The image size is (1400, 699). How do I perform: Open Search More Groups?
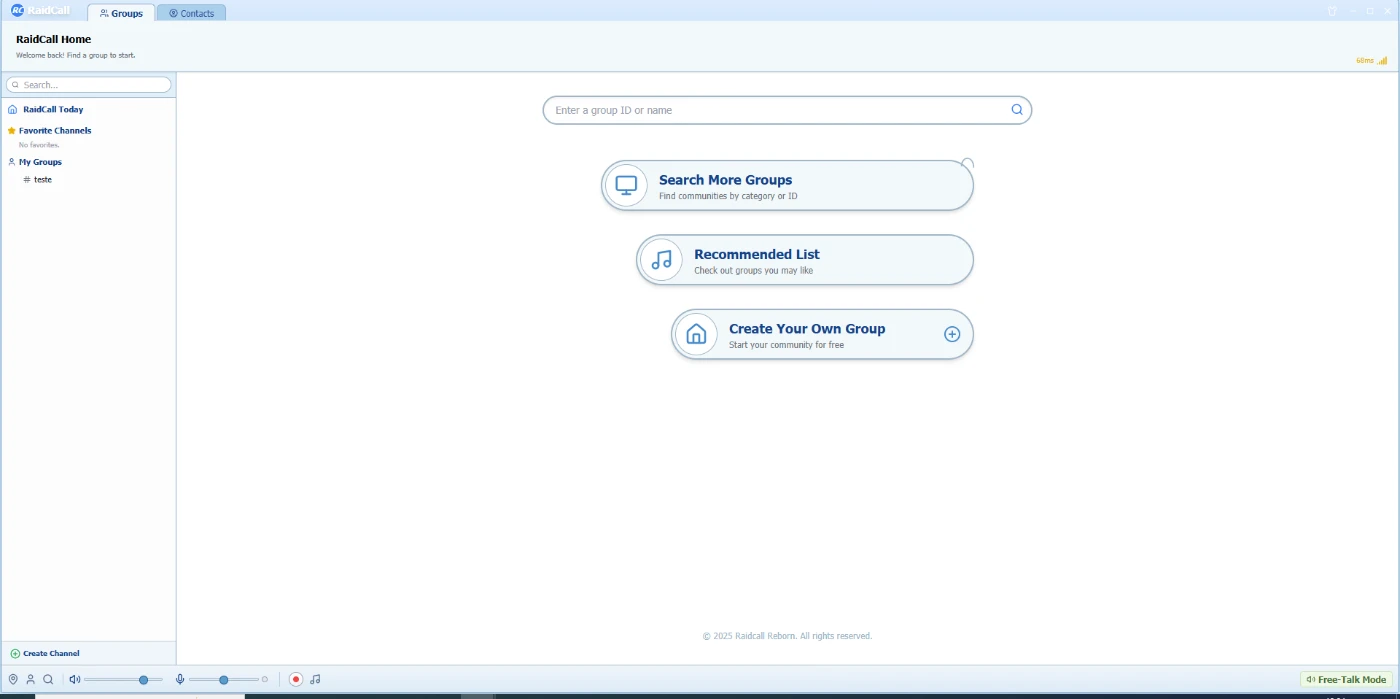tap(786, 186)
